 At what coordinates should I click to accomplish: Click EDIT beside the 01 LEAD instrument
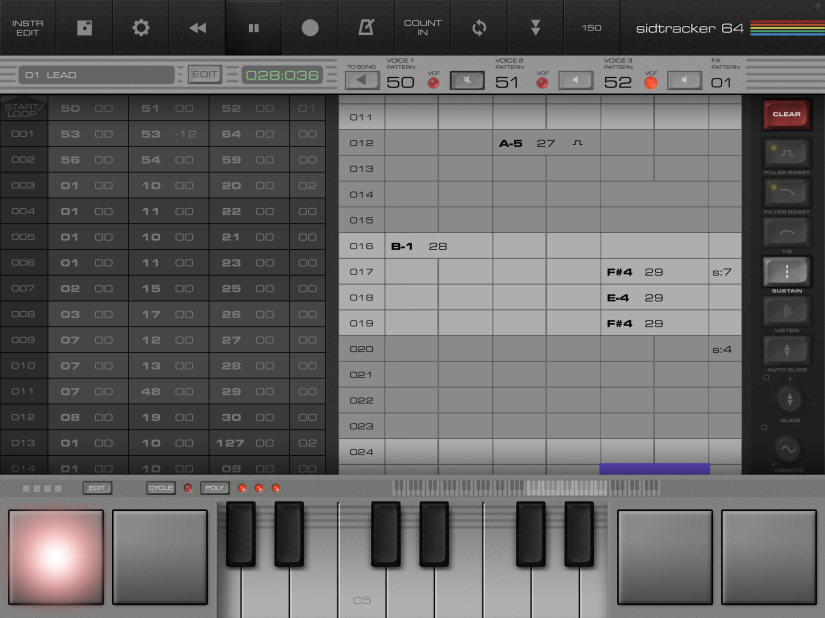(205, 75)
